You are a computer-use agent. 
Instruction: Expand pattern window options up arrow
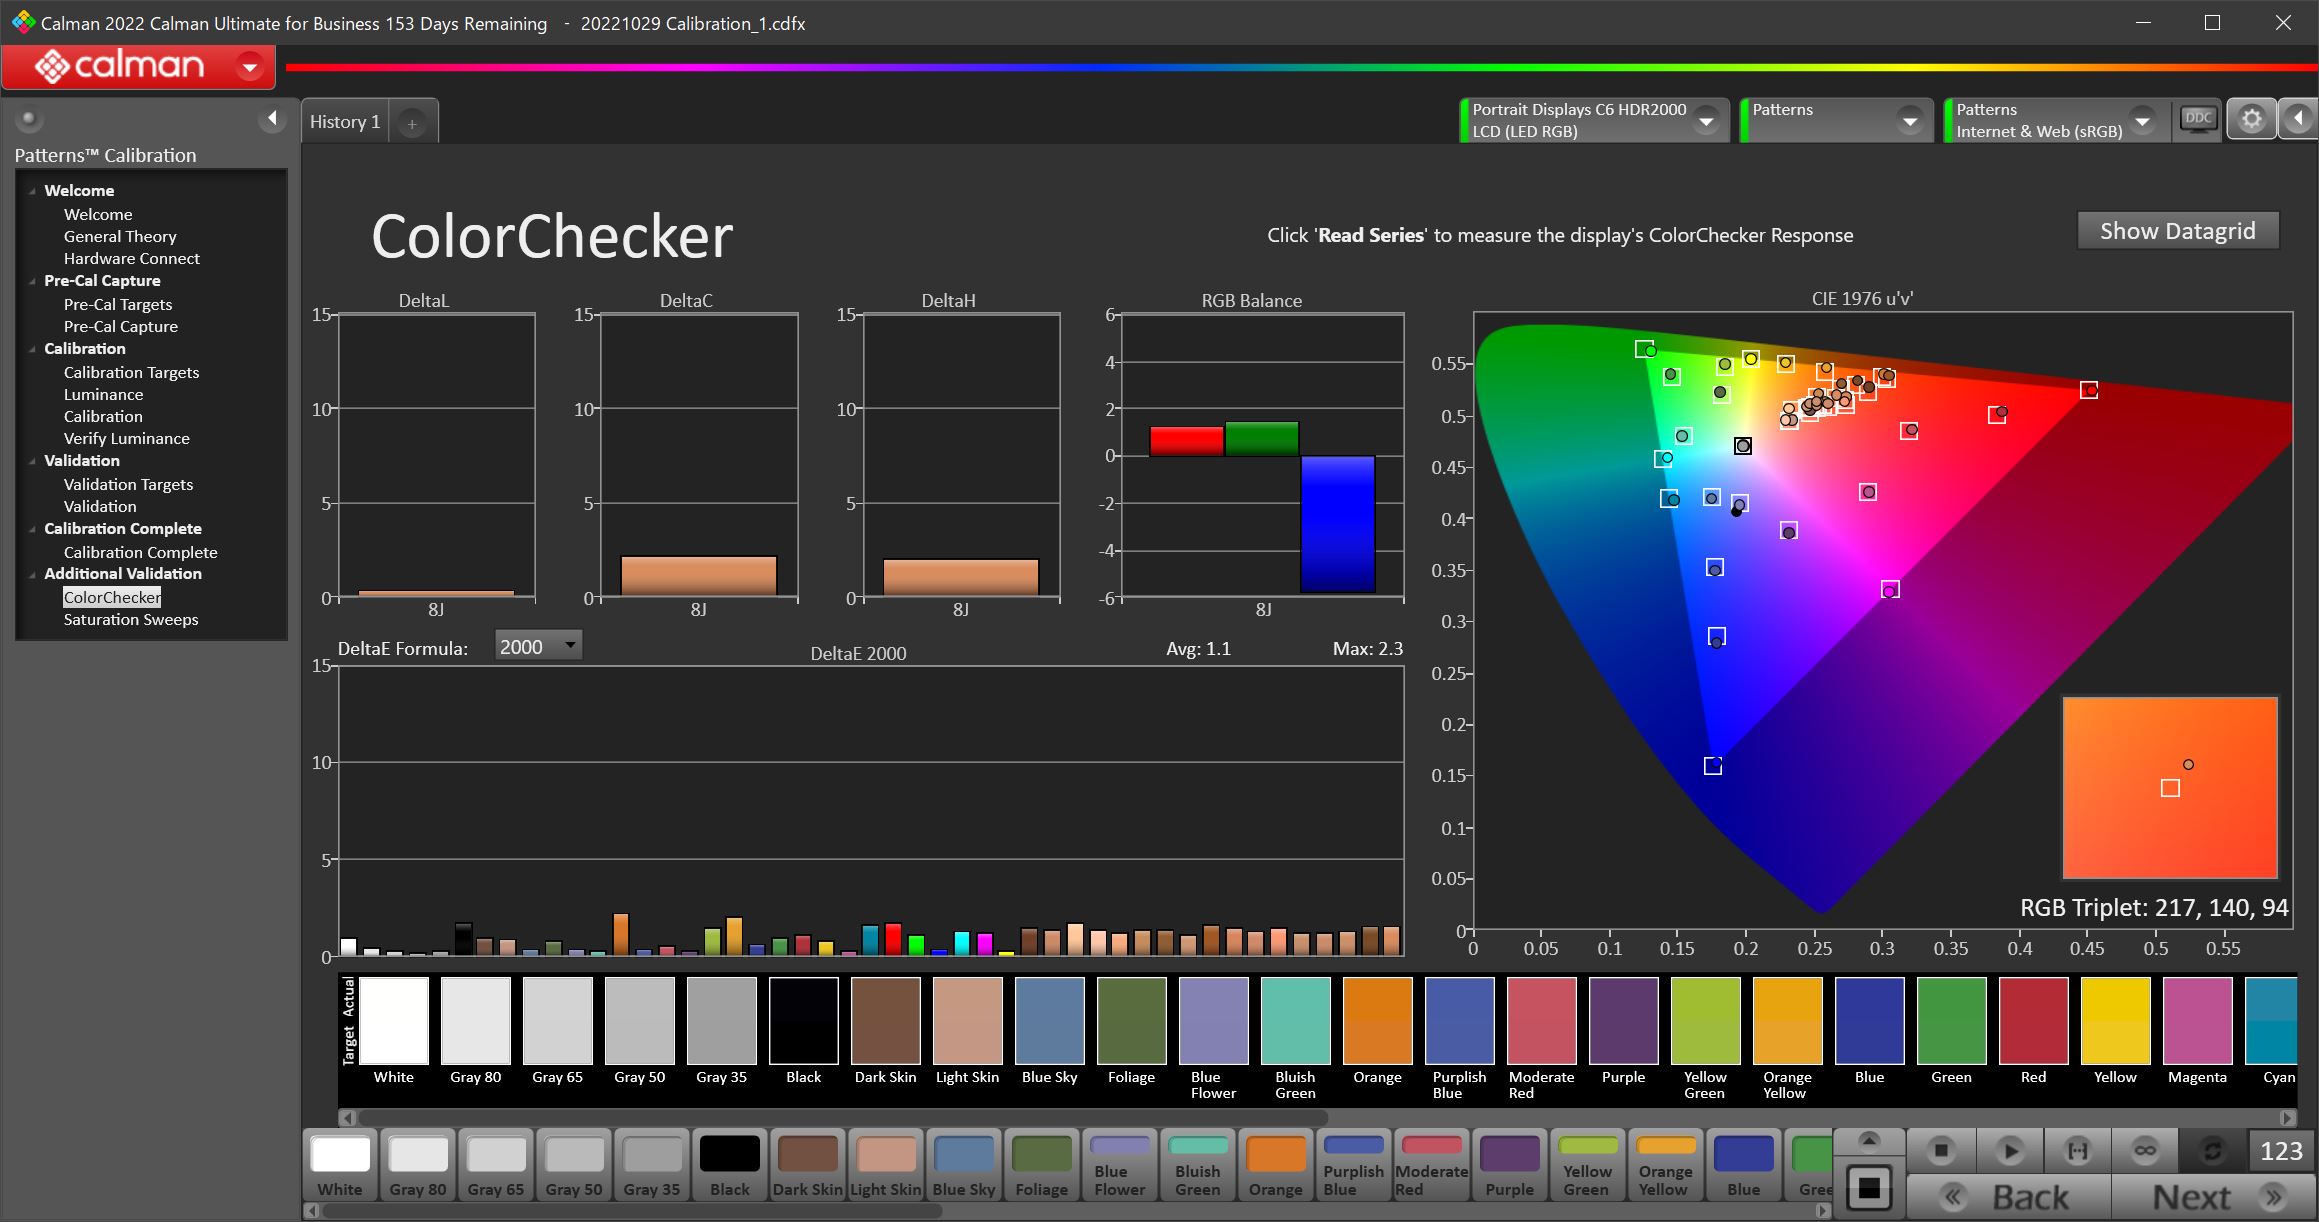pos(1869,1142)
